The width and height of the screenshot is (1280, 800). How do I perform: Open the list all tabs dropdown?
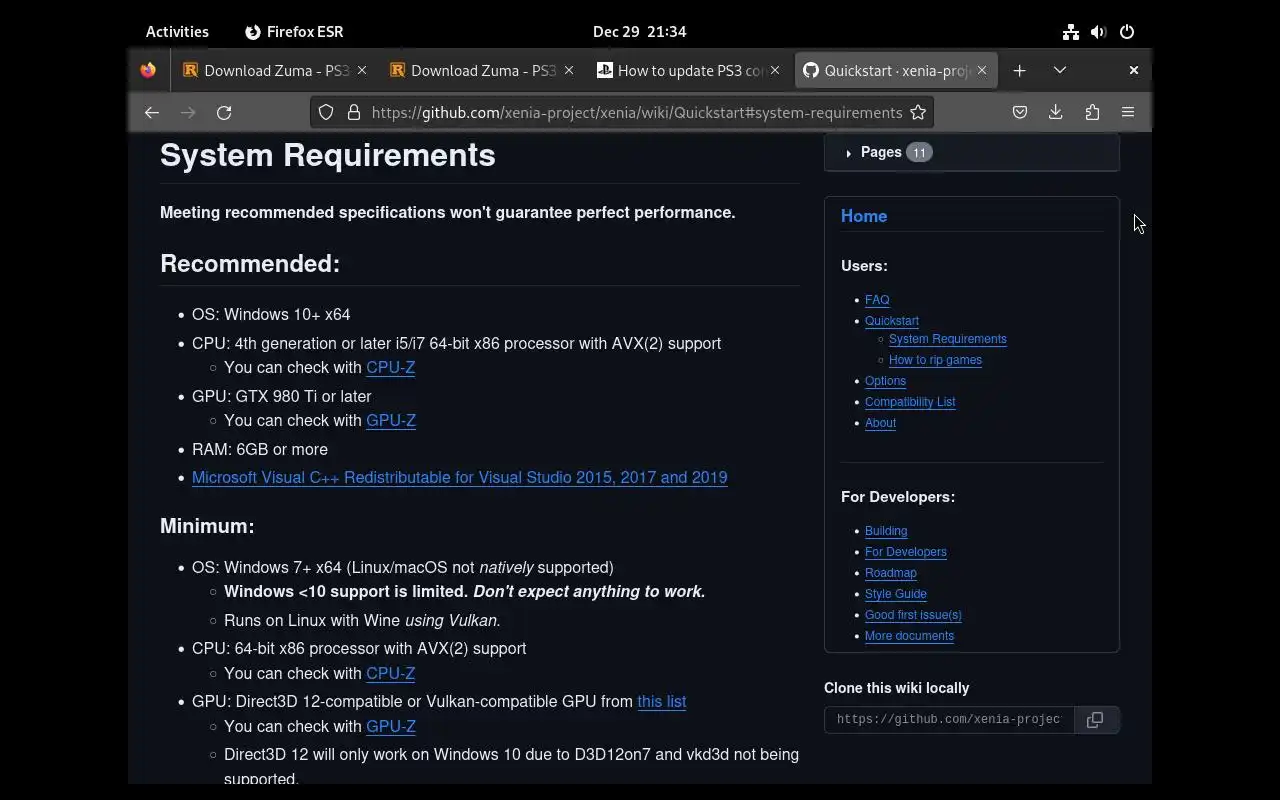tap(1060, 71)
